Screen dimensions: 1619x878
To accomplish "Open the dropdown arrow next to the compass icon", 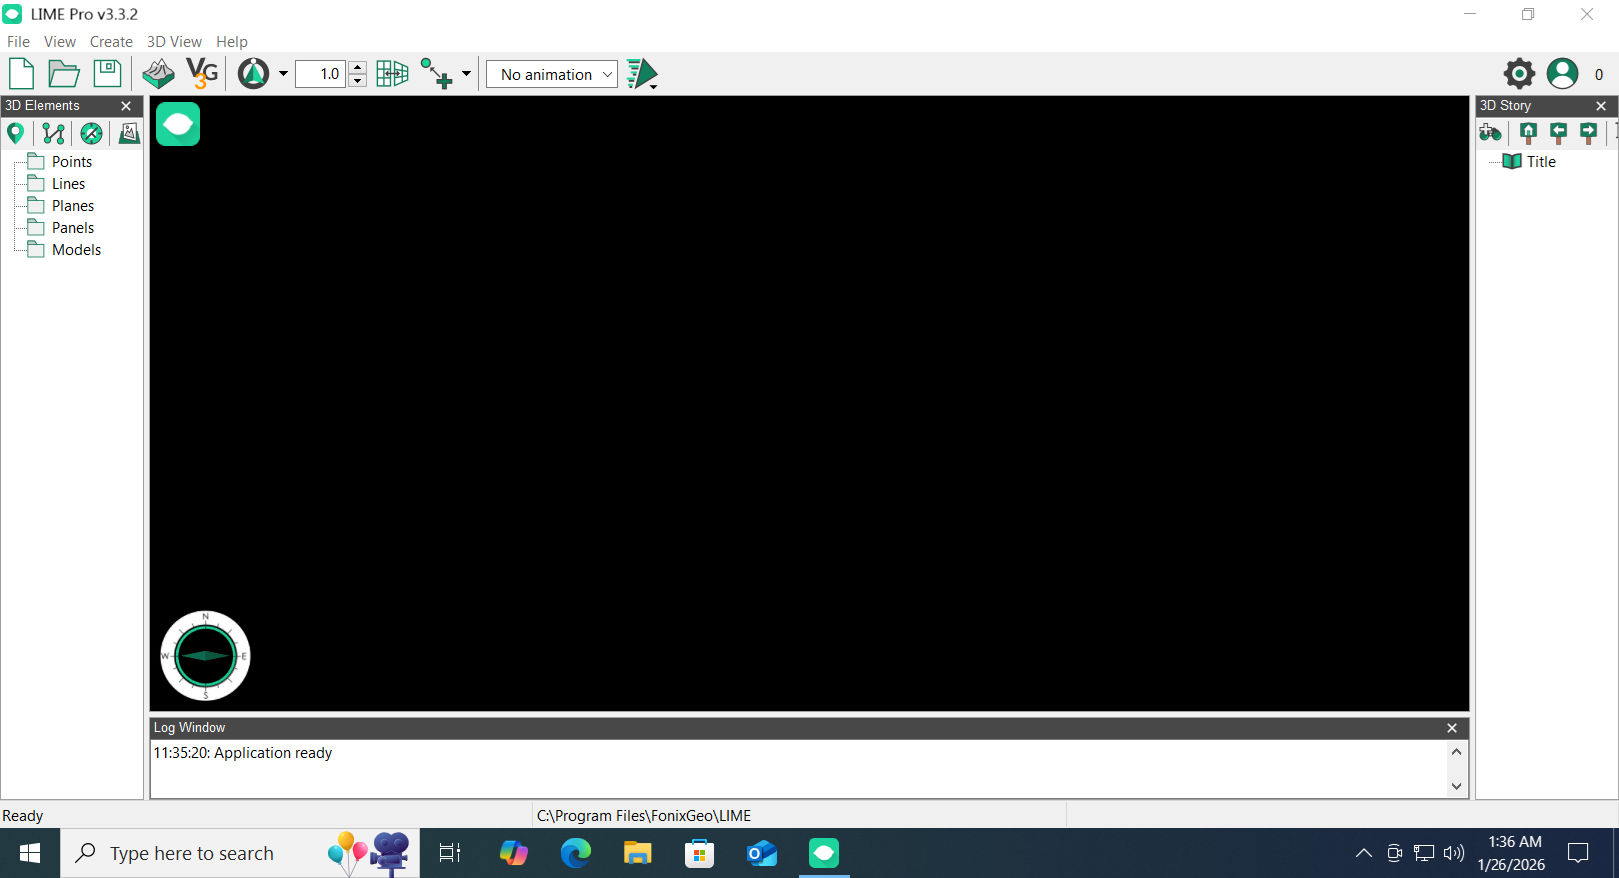I will (x=283, y=74).
